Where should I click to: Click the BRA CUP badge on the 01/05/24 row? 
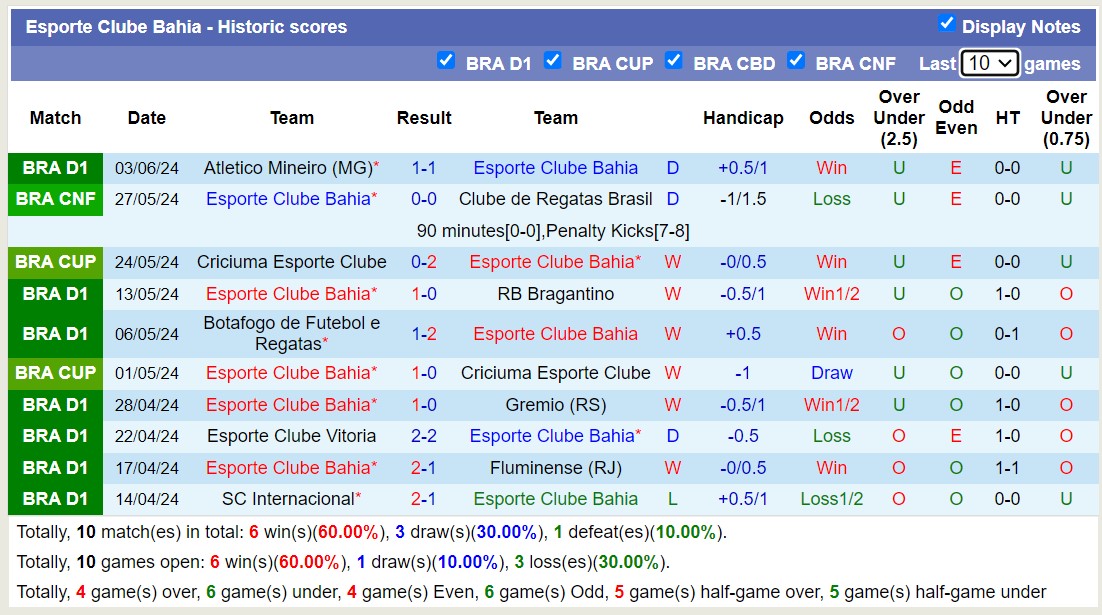(55, 373)
